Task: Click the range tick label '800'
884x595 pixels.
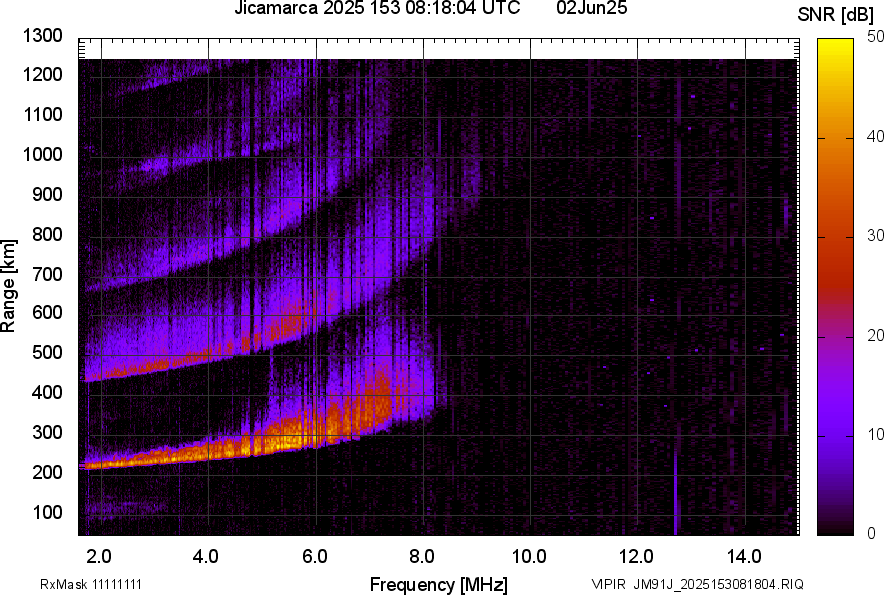Action: pos(47,234)
